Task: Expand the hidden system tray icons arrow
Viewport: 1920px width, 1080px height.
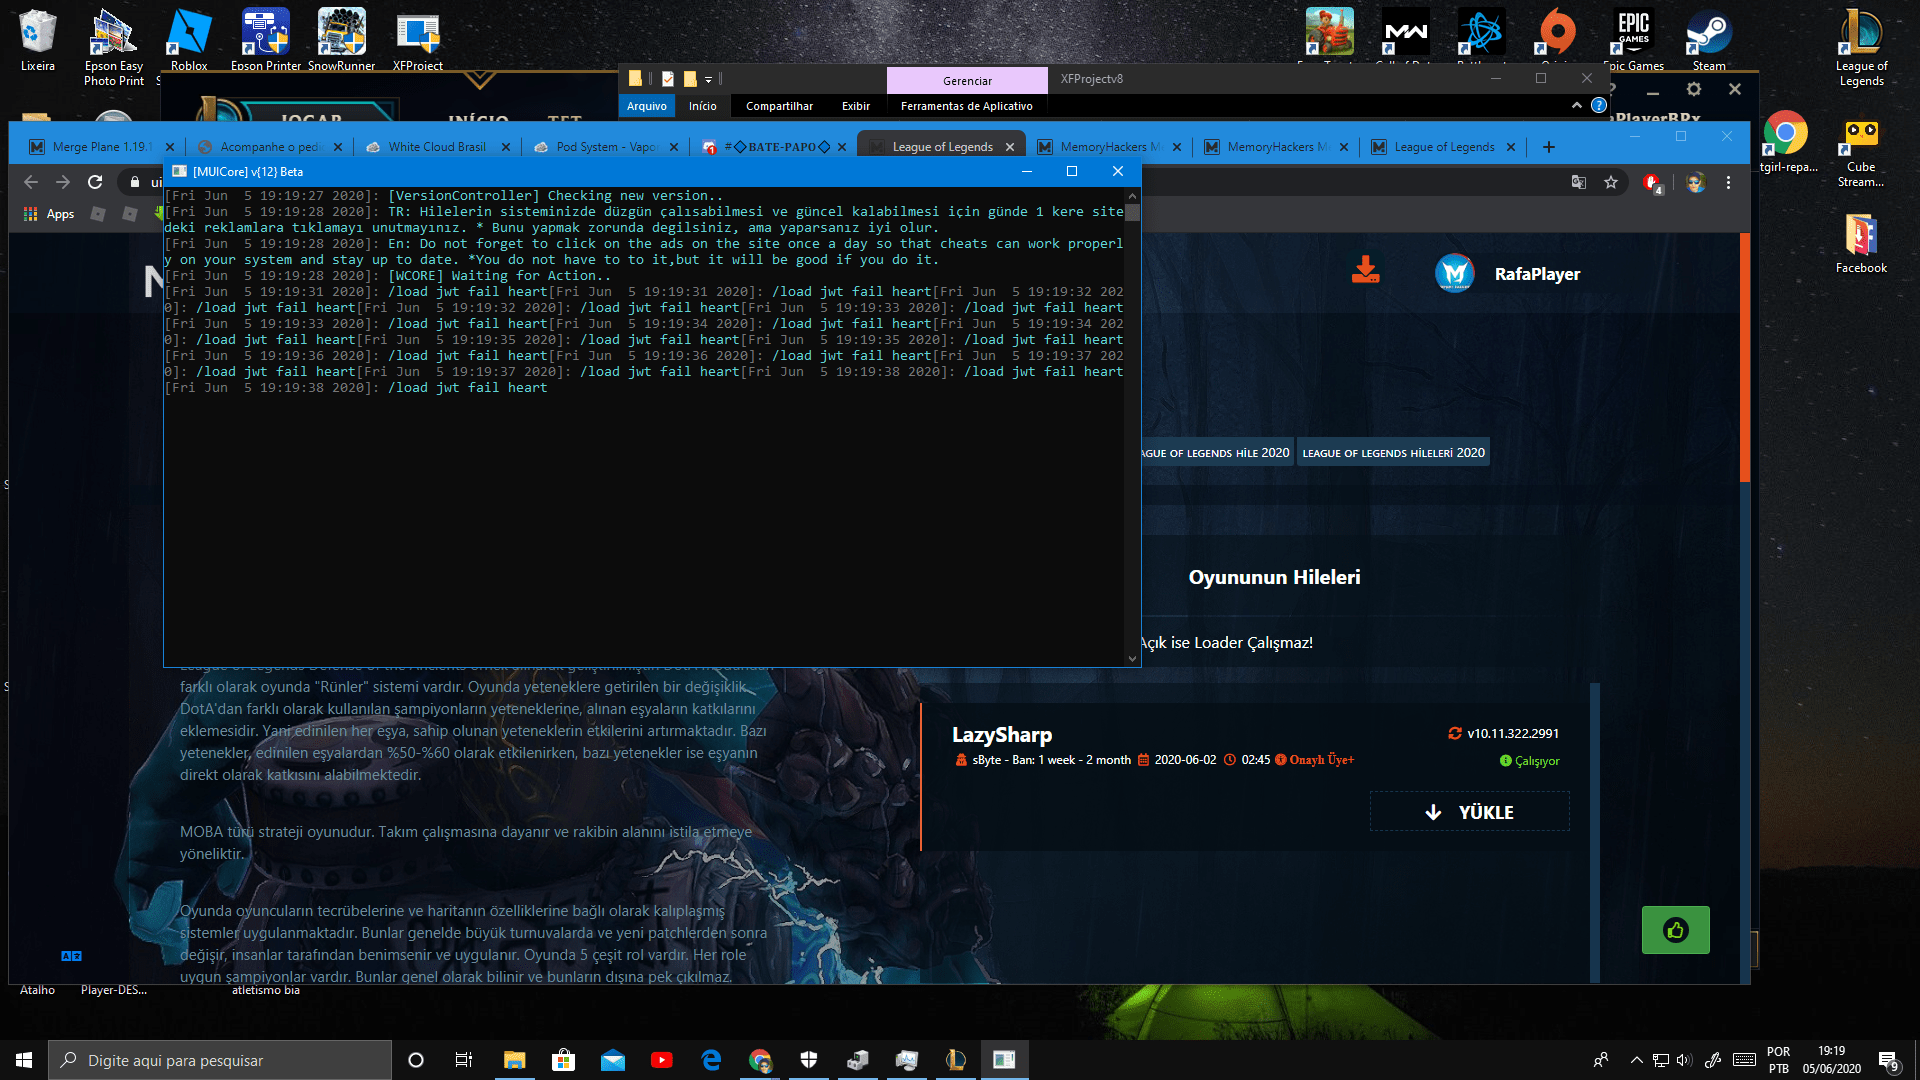Action: (1636, 1060)
